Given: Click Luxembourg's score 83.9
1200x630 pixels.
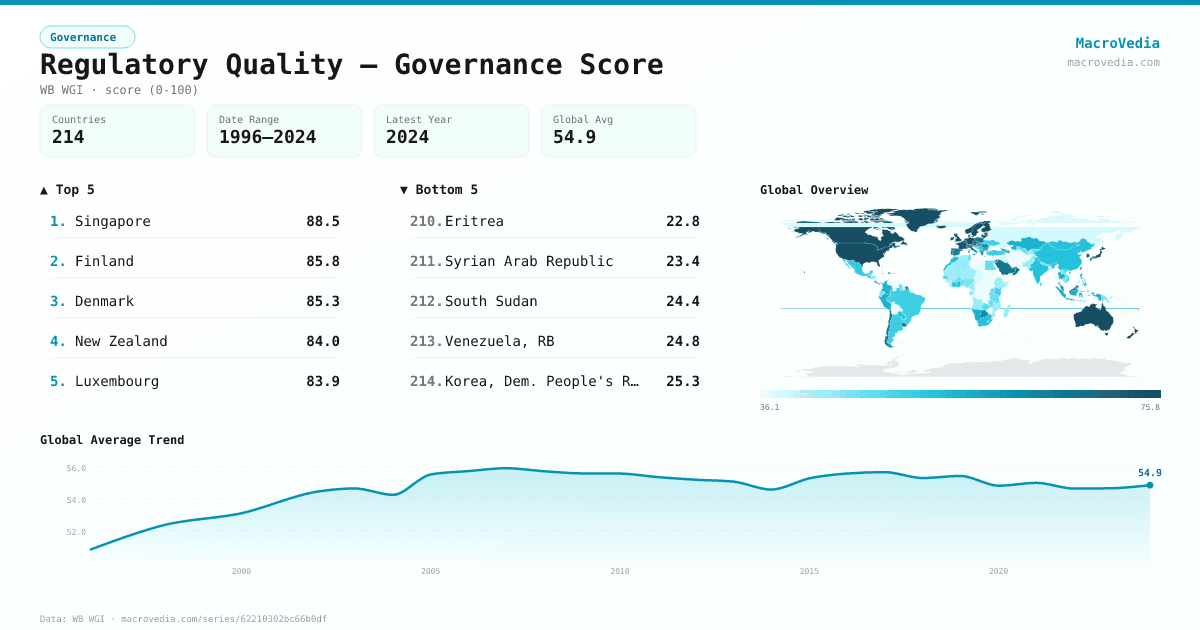Looking at the screenshot, I should tap(323, 381).
